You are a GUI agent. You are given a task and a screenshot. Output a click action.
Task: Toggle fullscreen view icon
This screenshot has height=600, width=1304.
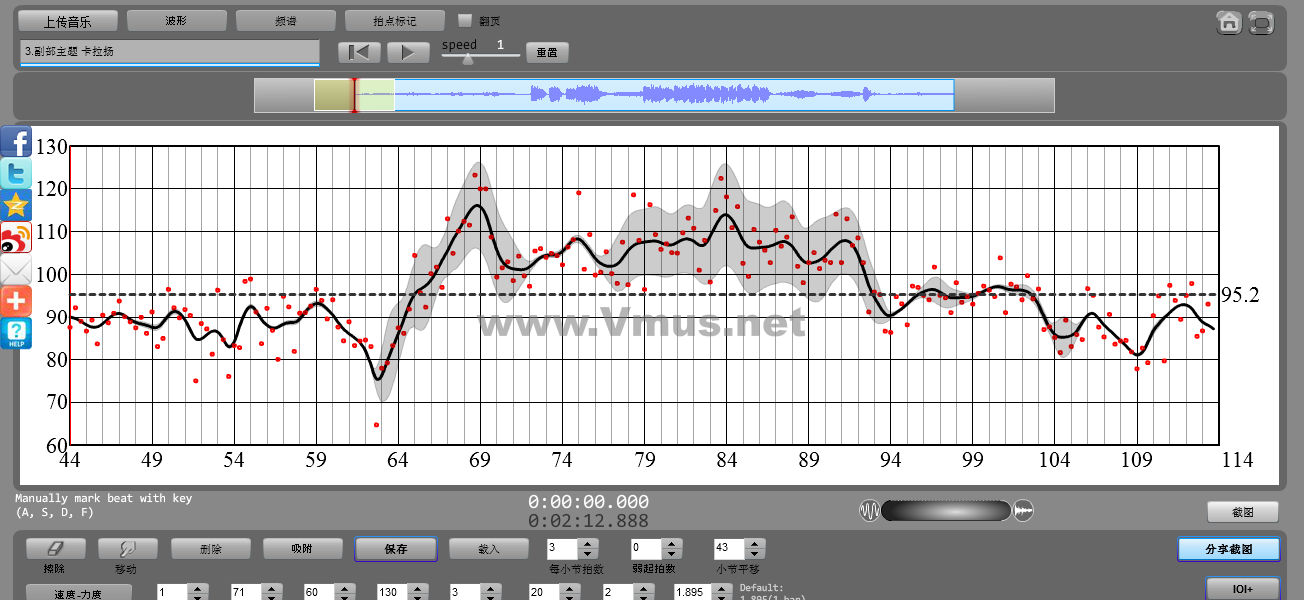click(x=1262, y=23)
